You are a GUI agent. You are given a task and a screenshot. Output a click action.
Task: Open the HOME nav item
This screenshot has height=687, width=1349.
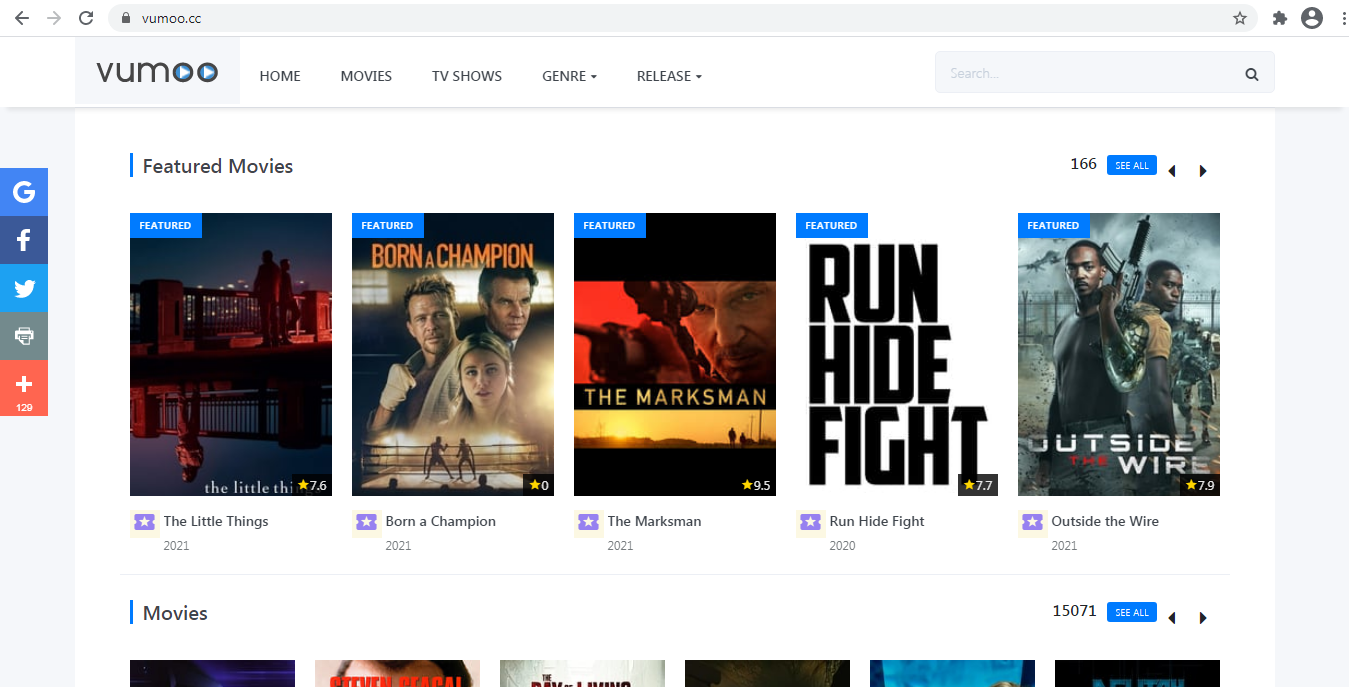click(x=280, y=76)
